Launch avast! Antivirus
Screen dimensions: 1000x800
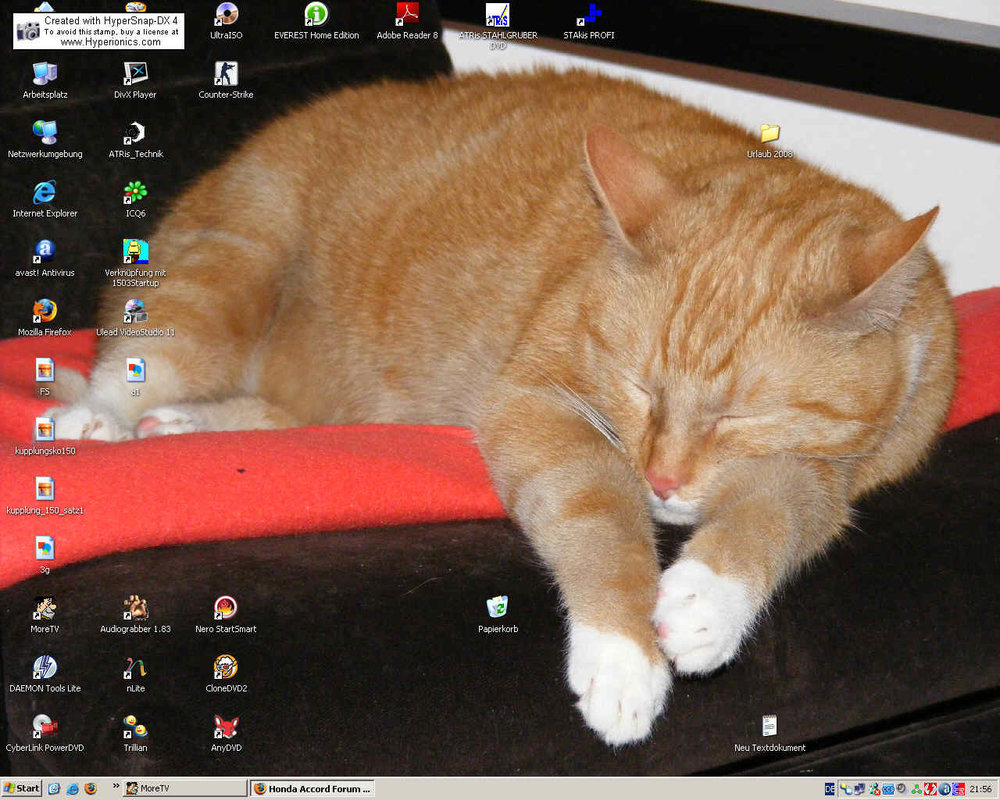[x=44, y=250]
